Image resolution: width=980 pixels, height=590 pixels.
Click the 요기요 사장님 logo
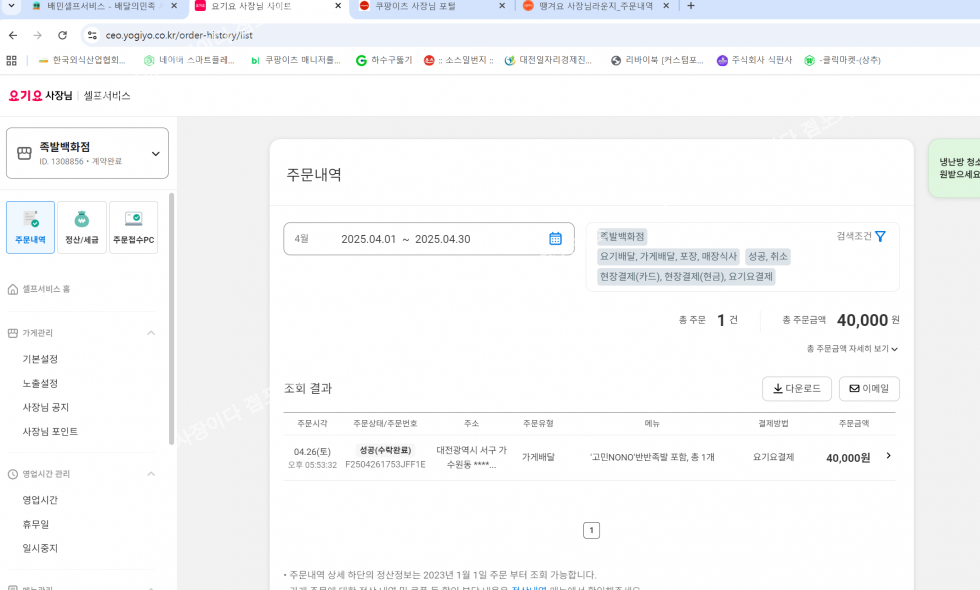(40, 96)
